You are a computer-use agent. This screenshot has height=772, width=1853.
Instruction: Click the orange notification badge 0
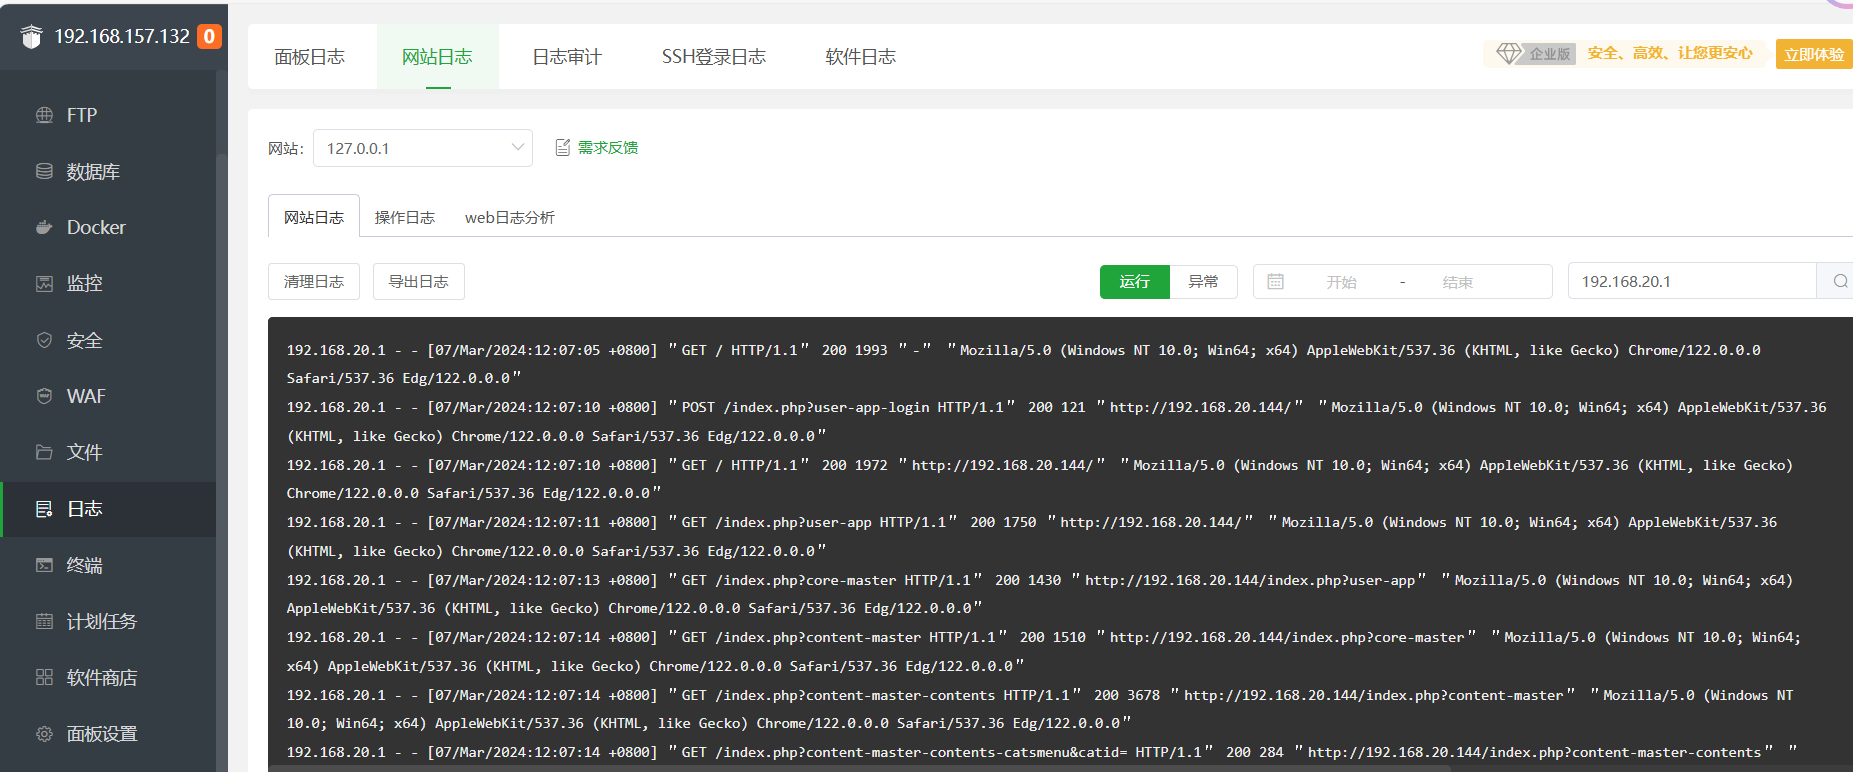(209, 37)
